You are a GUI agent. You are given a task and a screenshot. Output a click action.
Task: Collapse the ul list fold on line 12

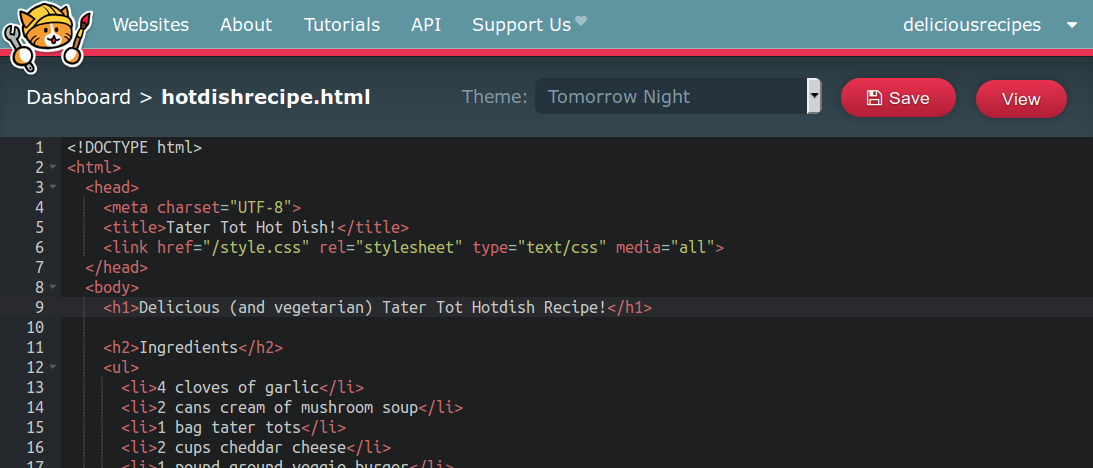click(x=53, y=367)
